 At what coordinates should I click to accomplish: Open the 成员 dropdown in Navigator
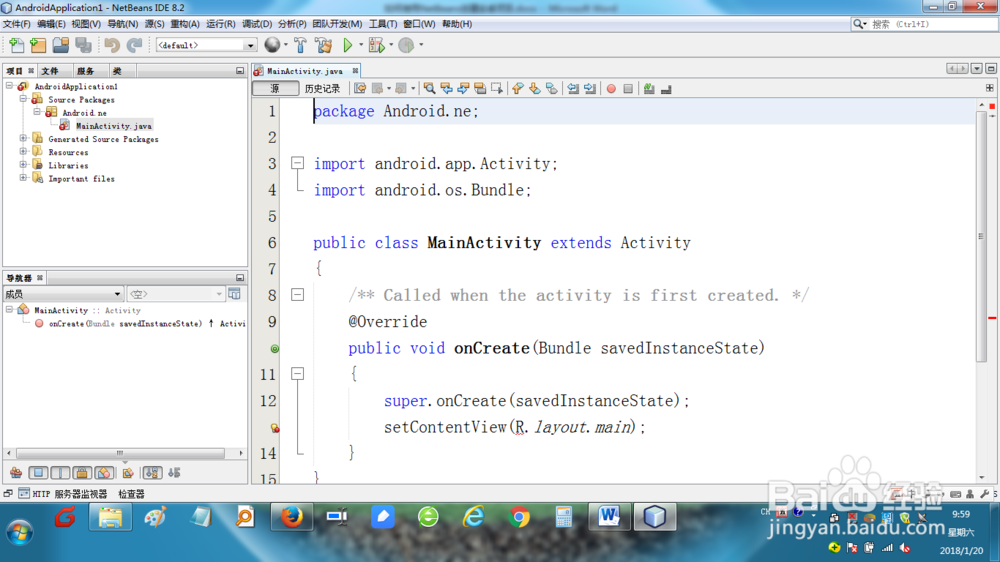point(62,294)
